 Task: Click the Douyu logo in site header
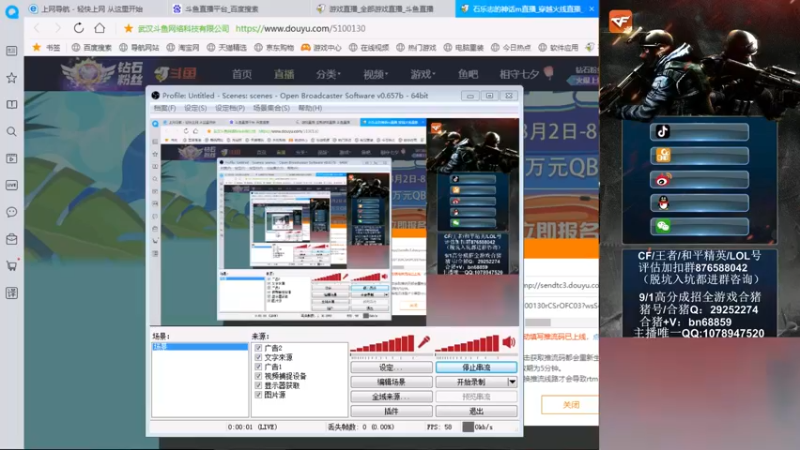click(x=176, y=73)
